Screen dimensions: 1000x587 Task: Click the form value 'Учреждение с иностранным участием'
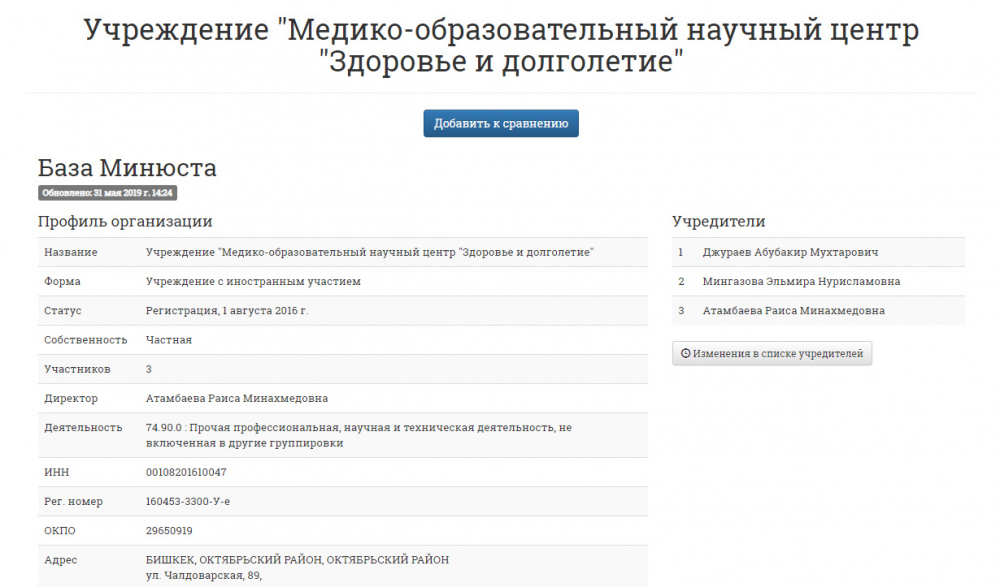click(x=253, y=281)
